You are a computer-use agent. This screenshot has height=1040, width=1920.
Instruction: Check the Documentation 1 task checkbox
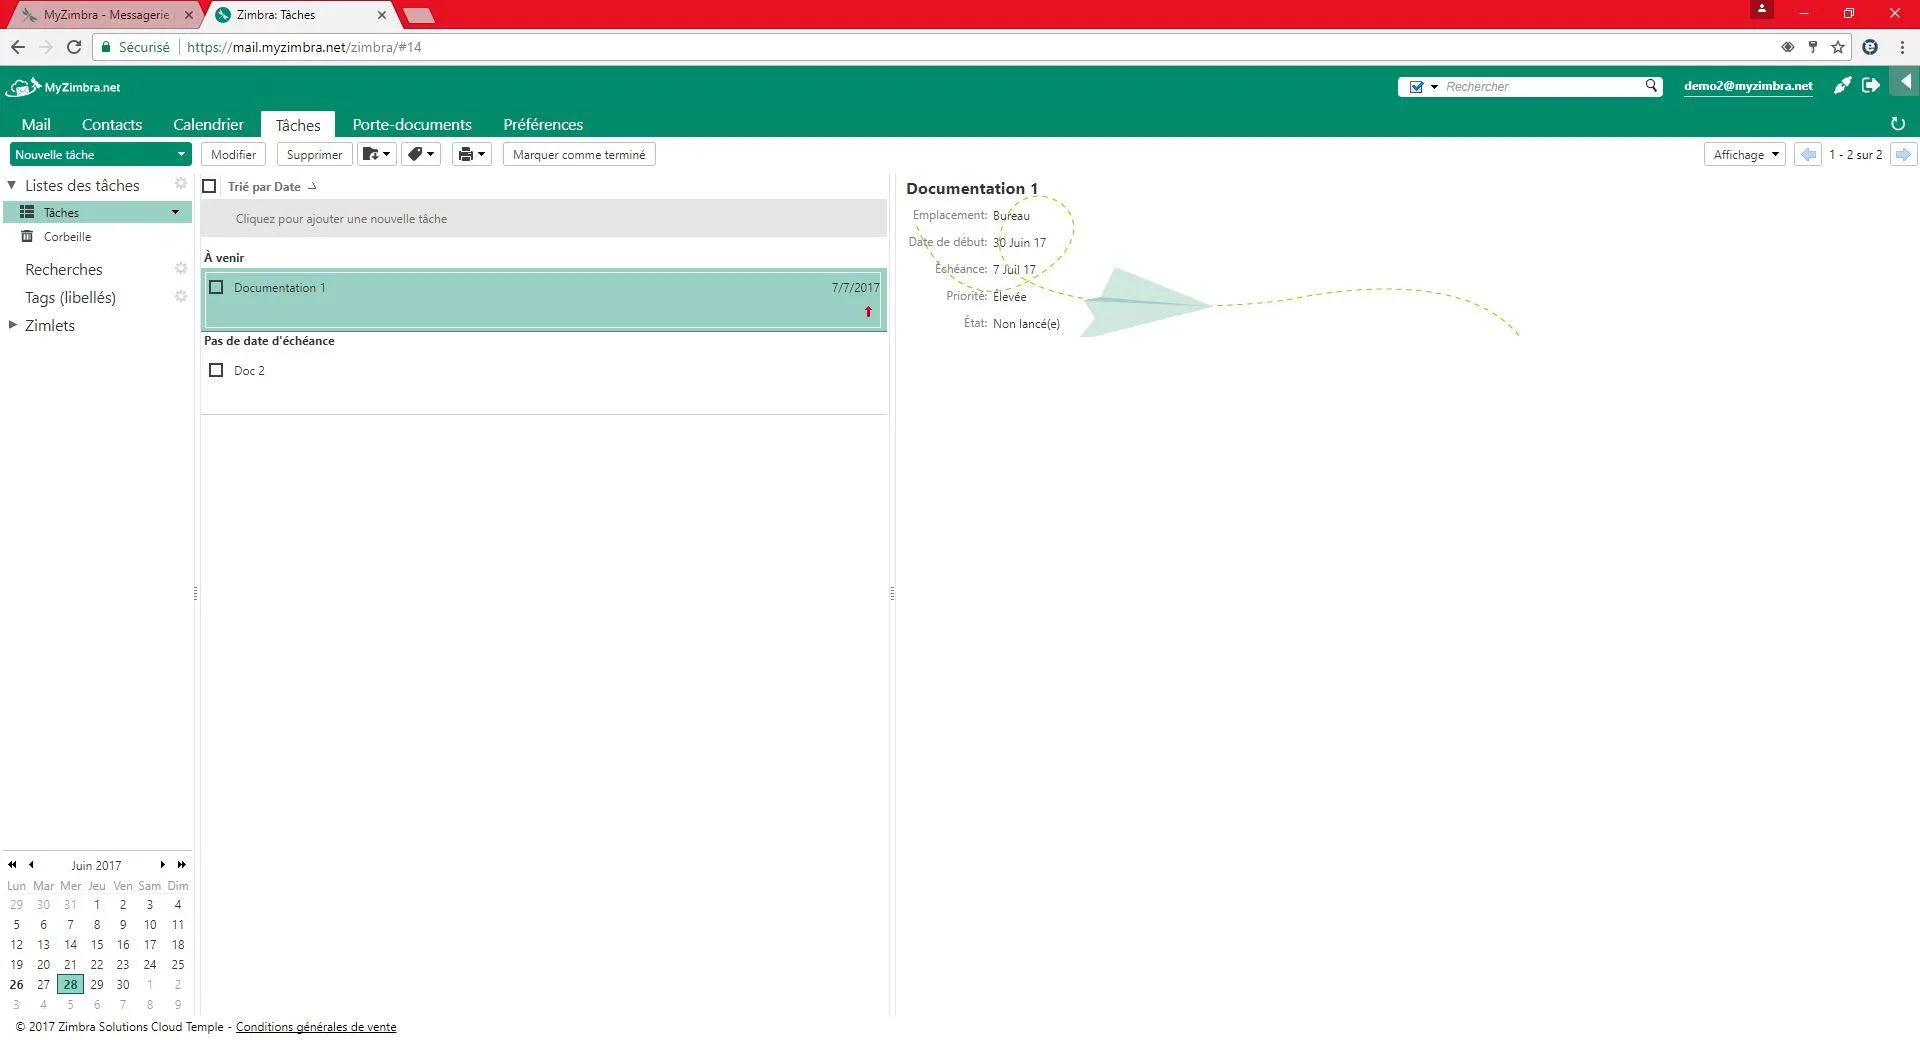(216, 287)
